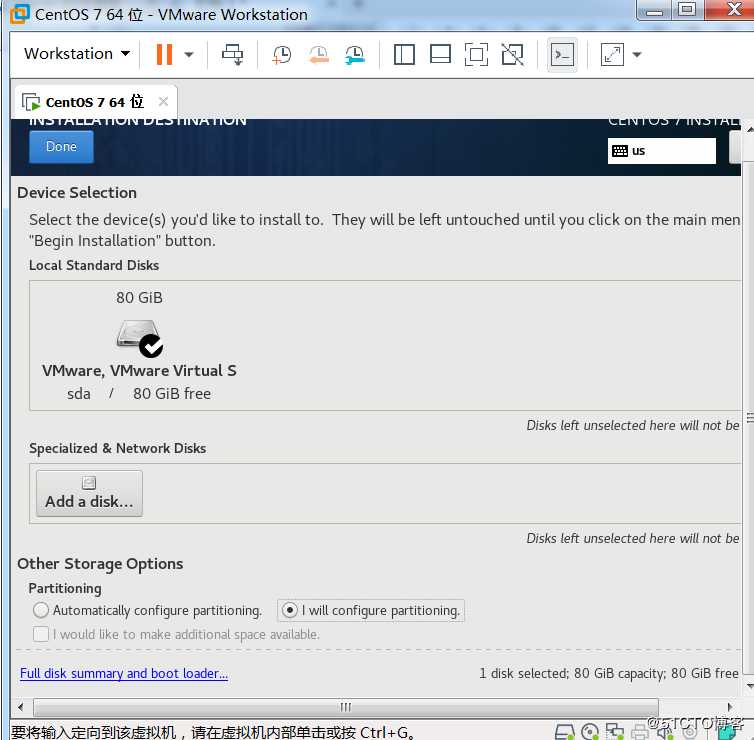
Task: Open the power options dropdown arrow
Action: coord(189,54)
